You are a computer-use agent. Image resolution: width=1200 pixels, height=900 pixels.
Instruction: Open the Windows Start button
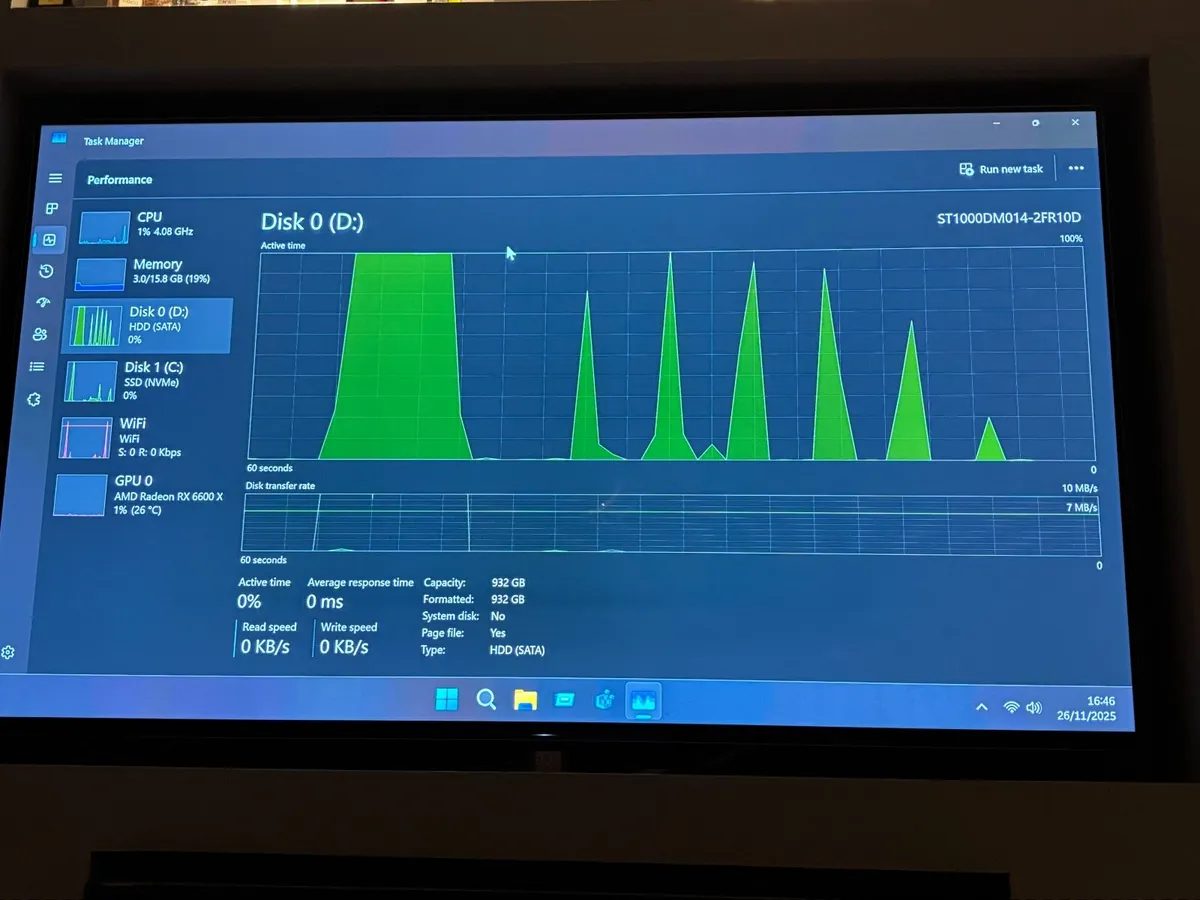tap(447, 699)
